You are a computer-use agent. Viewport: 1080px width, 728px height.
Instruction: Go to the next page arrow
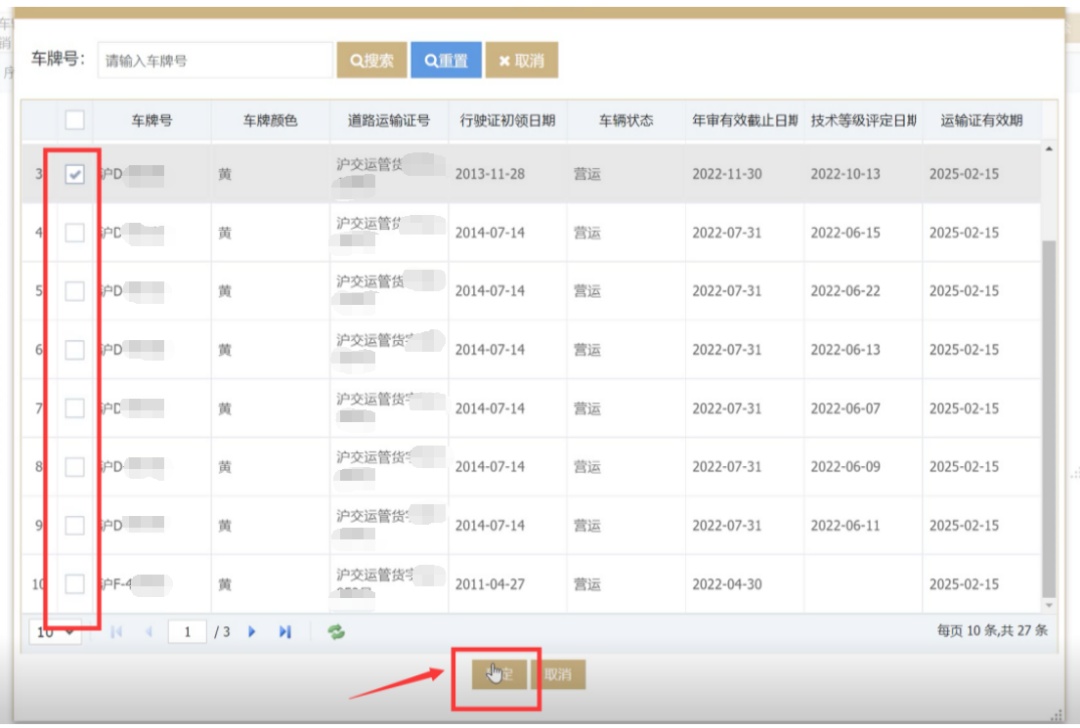click(x=252, y=632)
